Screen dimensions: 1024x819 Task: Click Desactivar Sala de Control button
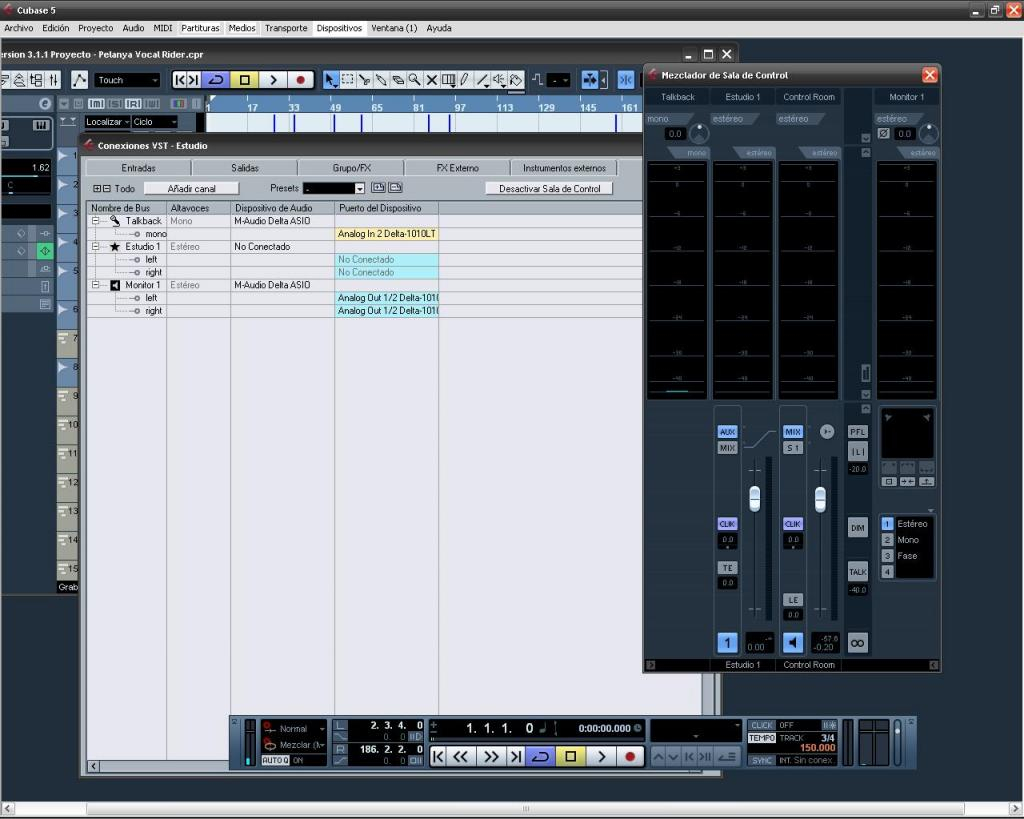pyautogui.click(x=549, y=188)
